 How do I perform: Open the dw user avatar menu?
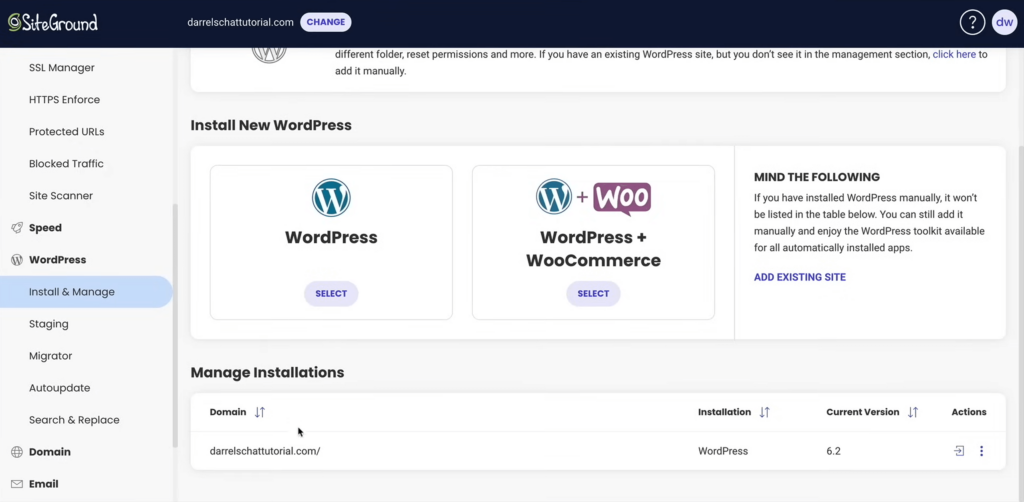(x=1004, y=22)
